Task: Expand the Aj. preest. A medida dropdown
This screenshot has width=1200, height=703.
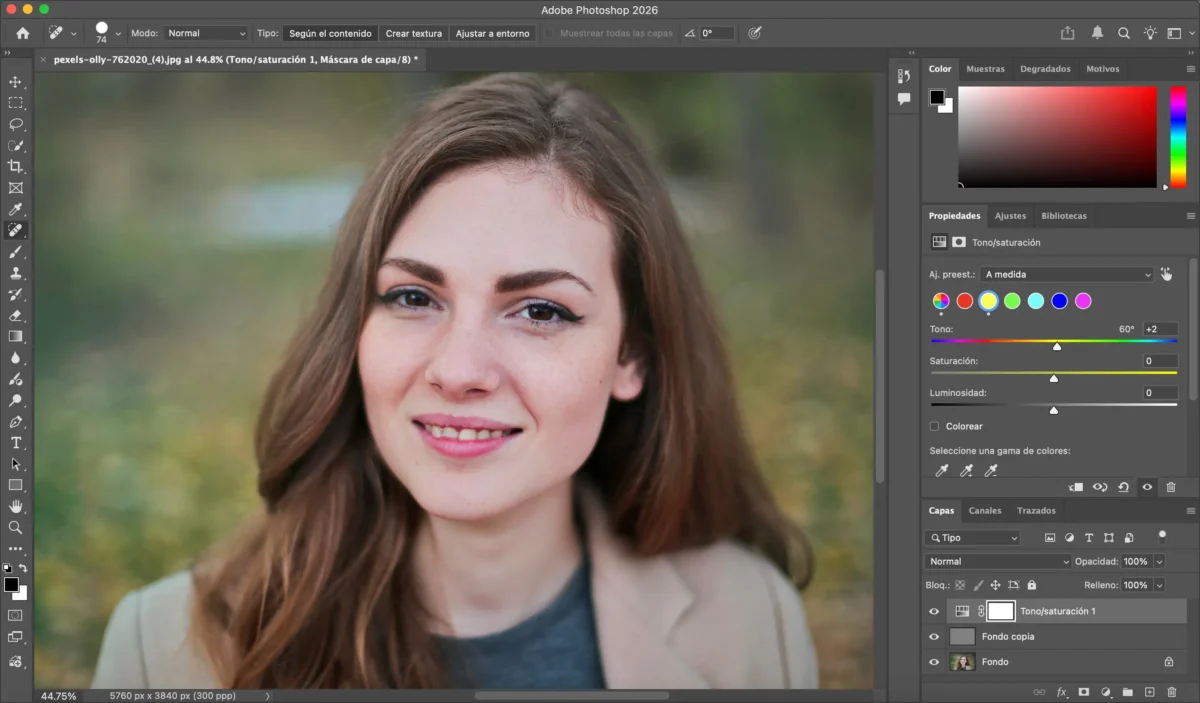Action: tap(1067, 274)
